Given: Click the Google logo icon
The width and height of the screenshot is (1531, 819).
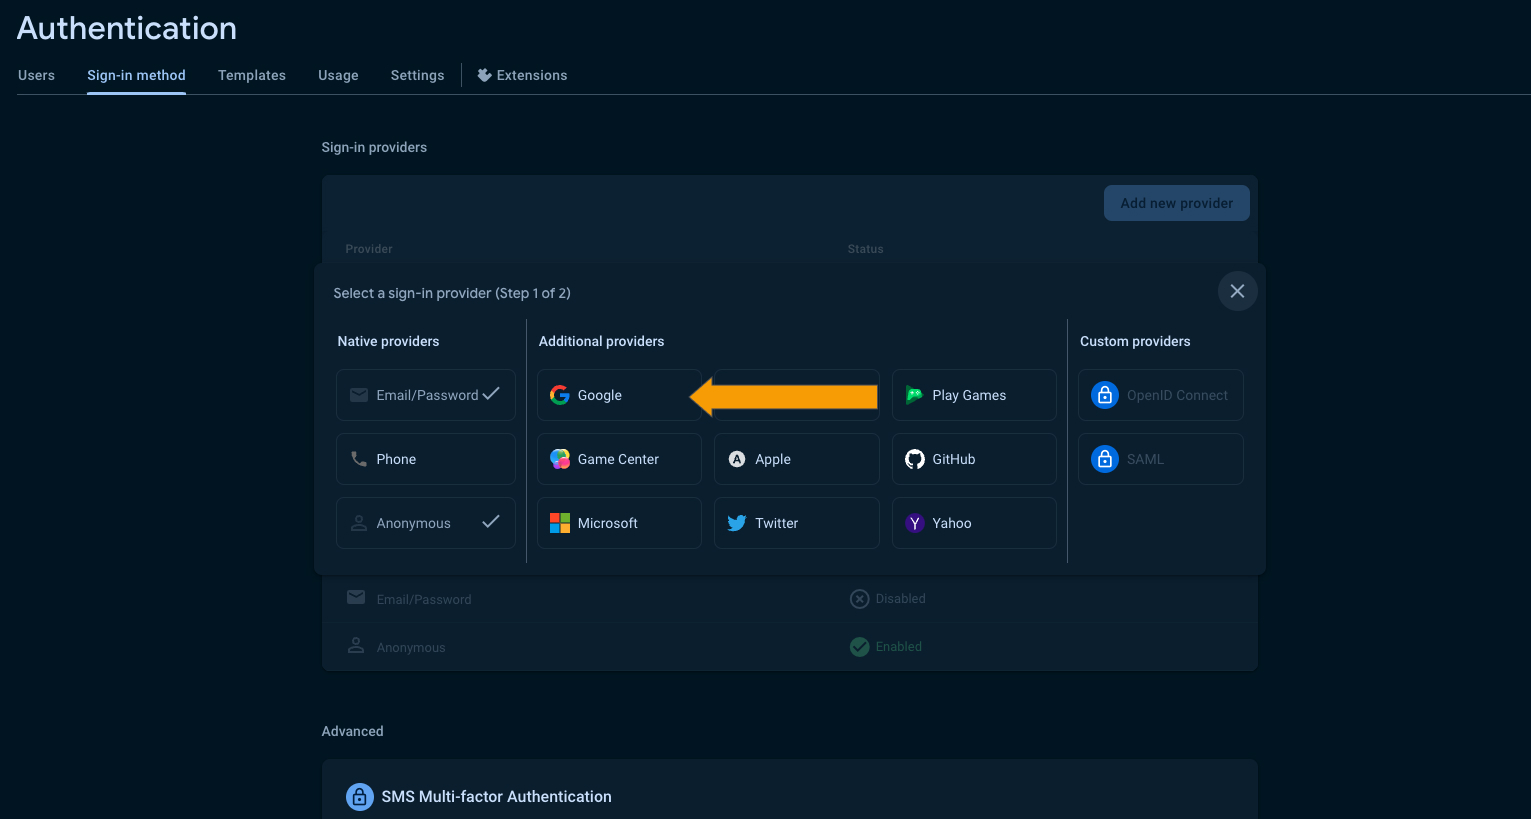Looking at the screenshot, I should [x=560, y=395].
